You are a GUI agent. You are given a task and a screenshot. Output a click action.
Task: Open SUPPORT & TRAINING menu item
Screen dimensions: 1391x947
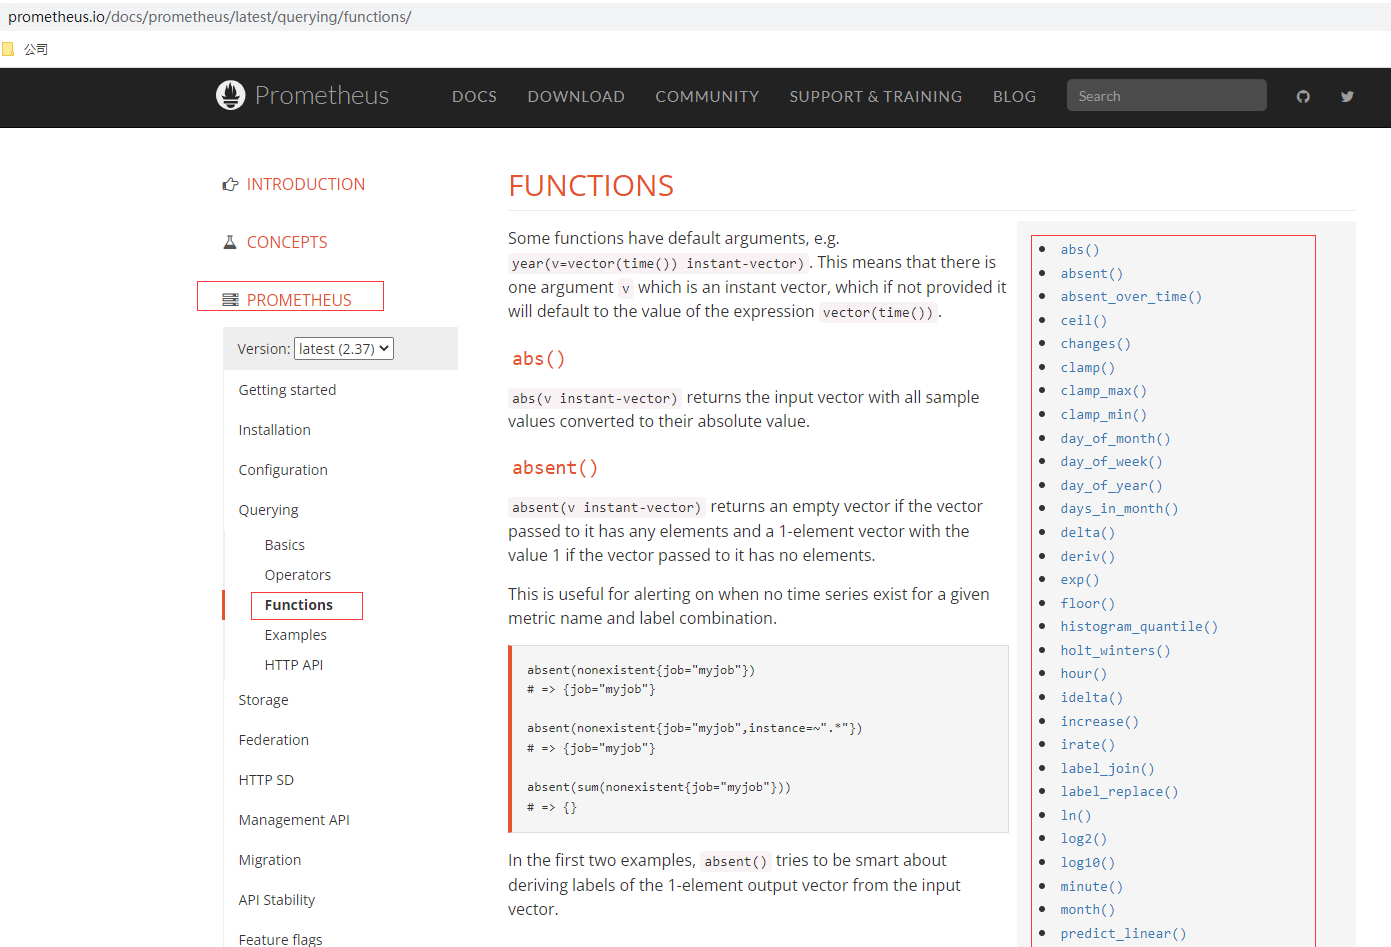pos(876,96)
